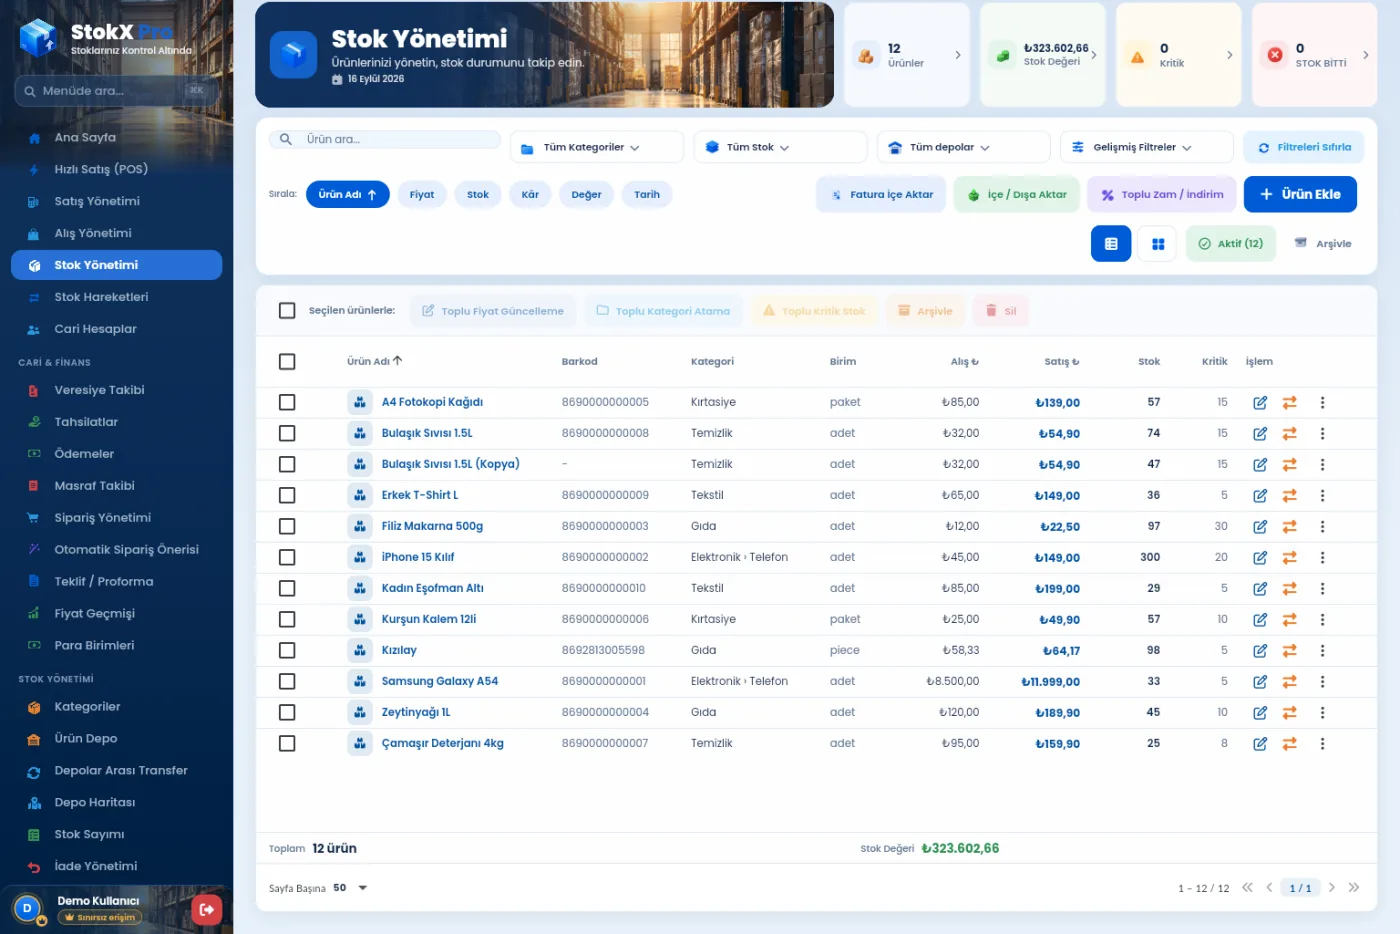Screen dimensions: 1400x934
Task: Navigate to Depo Haritası menu item
Action: pyautogui.click(x=116, y=802)
